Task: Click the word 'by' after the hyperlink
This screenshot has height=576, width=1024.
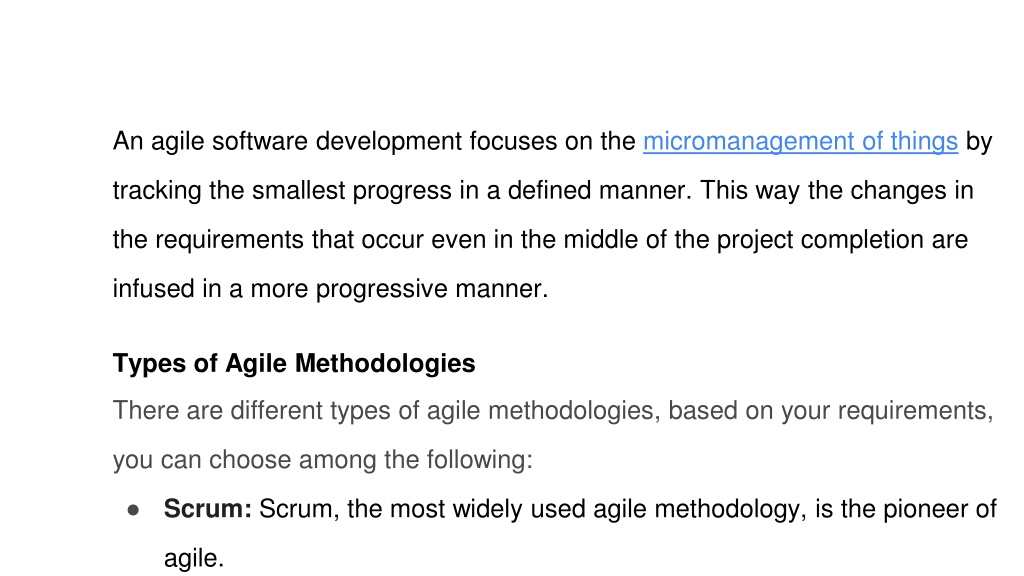Action: (x=979, y=142)
